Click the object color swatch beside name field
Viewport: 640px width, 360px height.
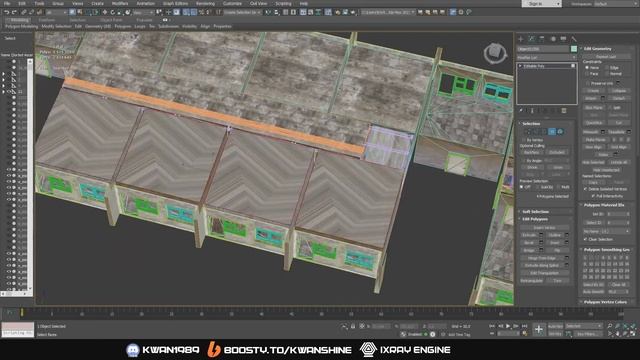[x=574, y=49]
